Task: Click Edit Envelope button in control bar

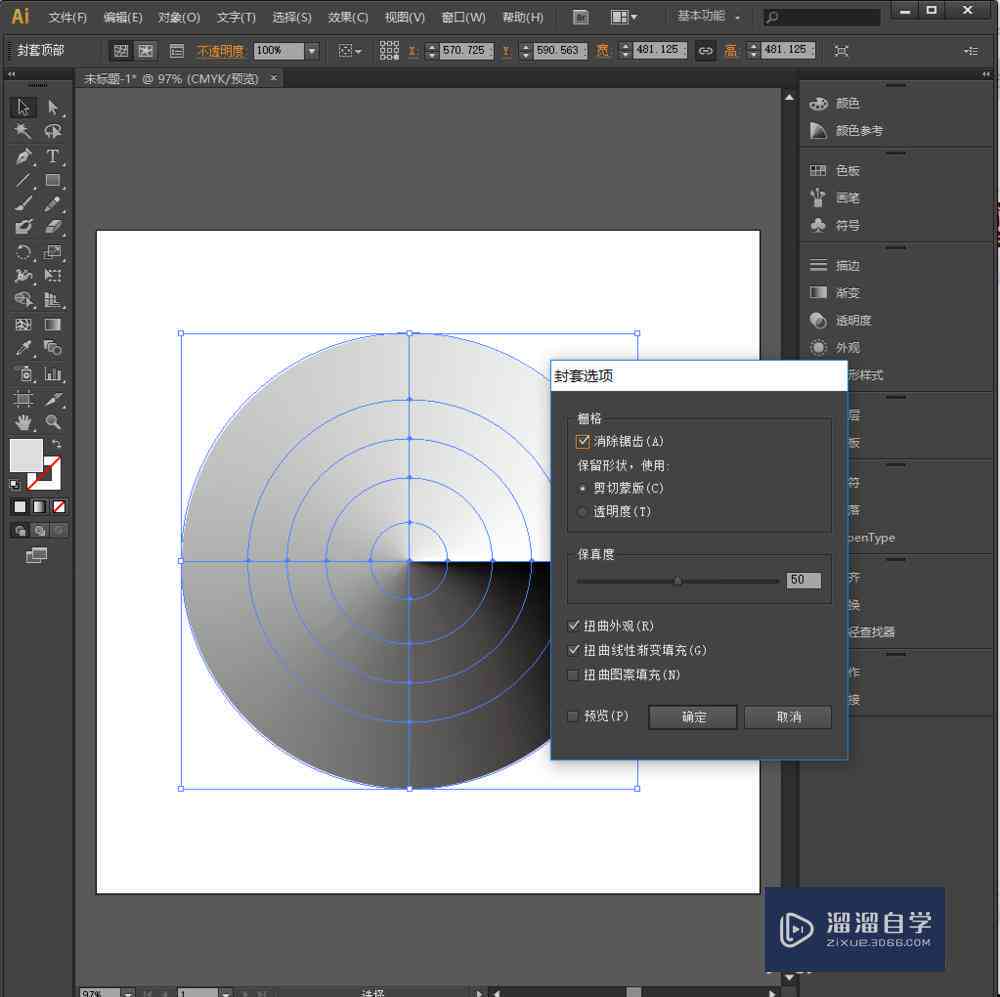Action: 121,50
